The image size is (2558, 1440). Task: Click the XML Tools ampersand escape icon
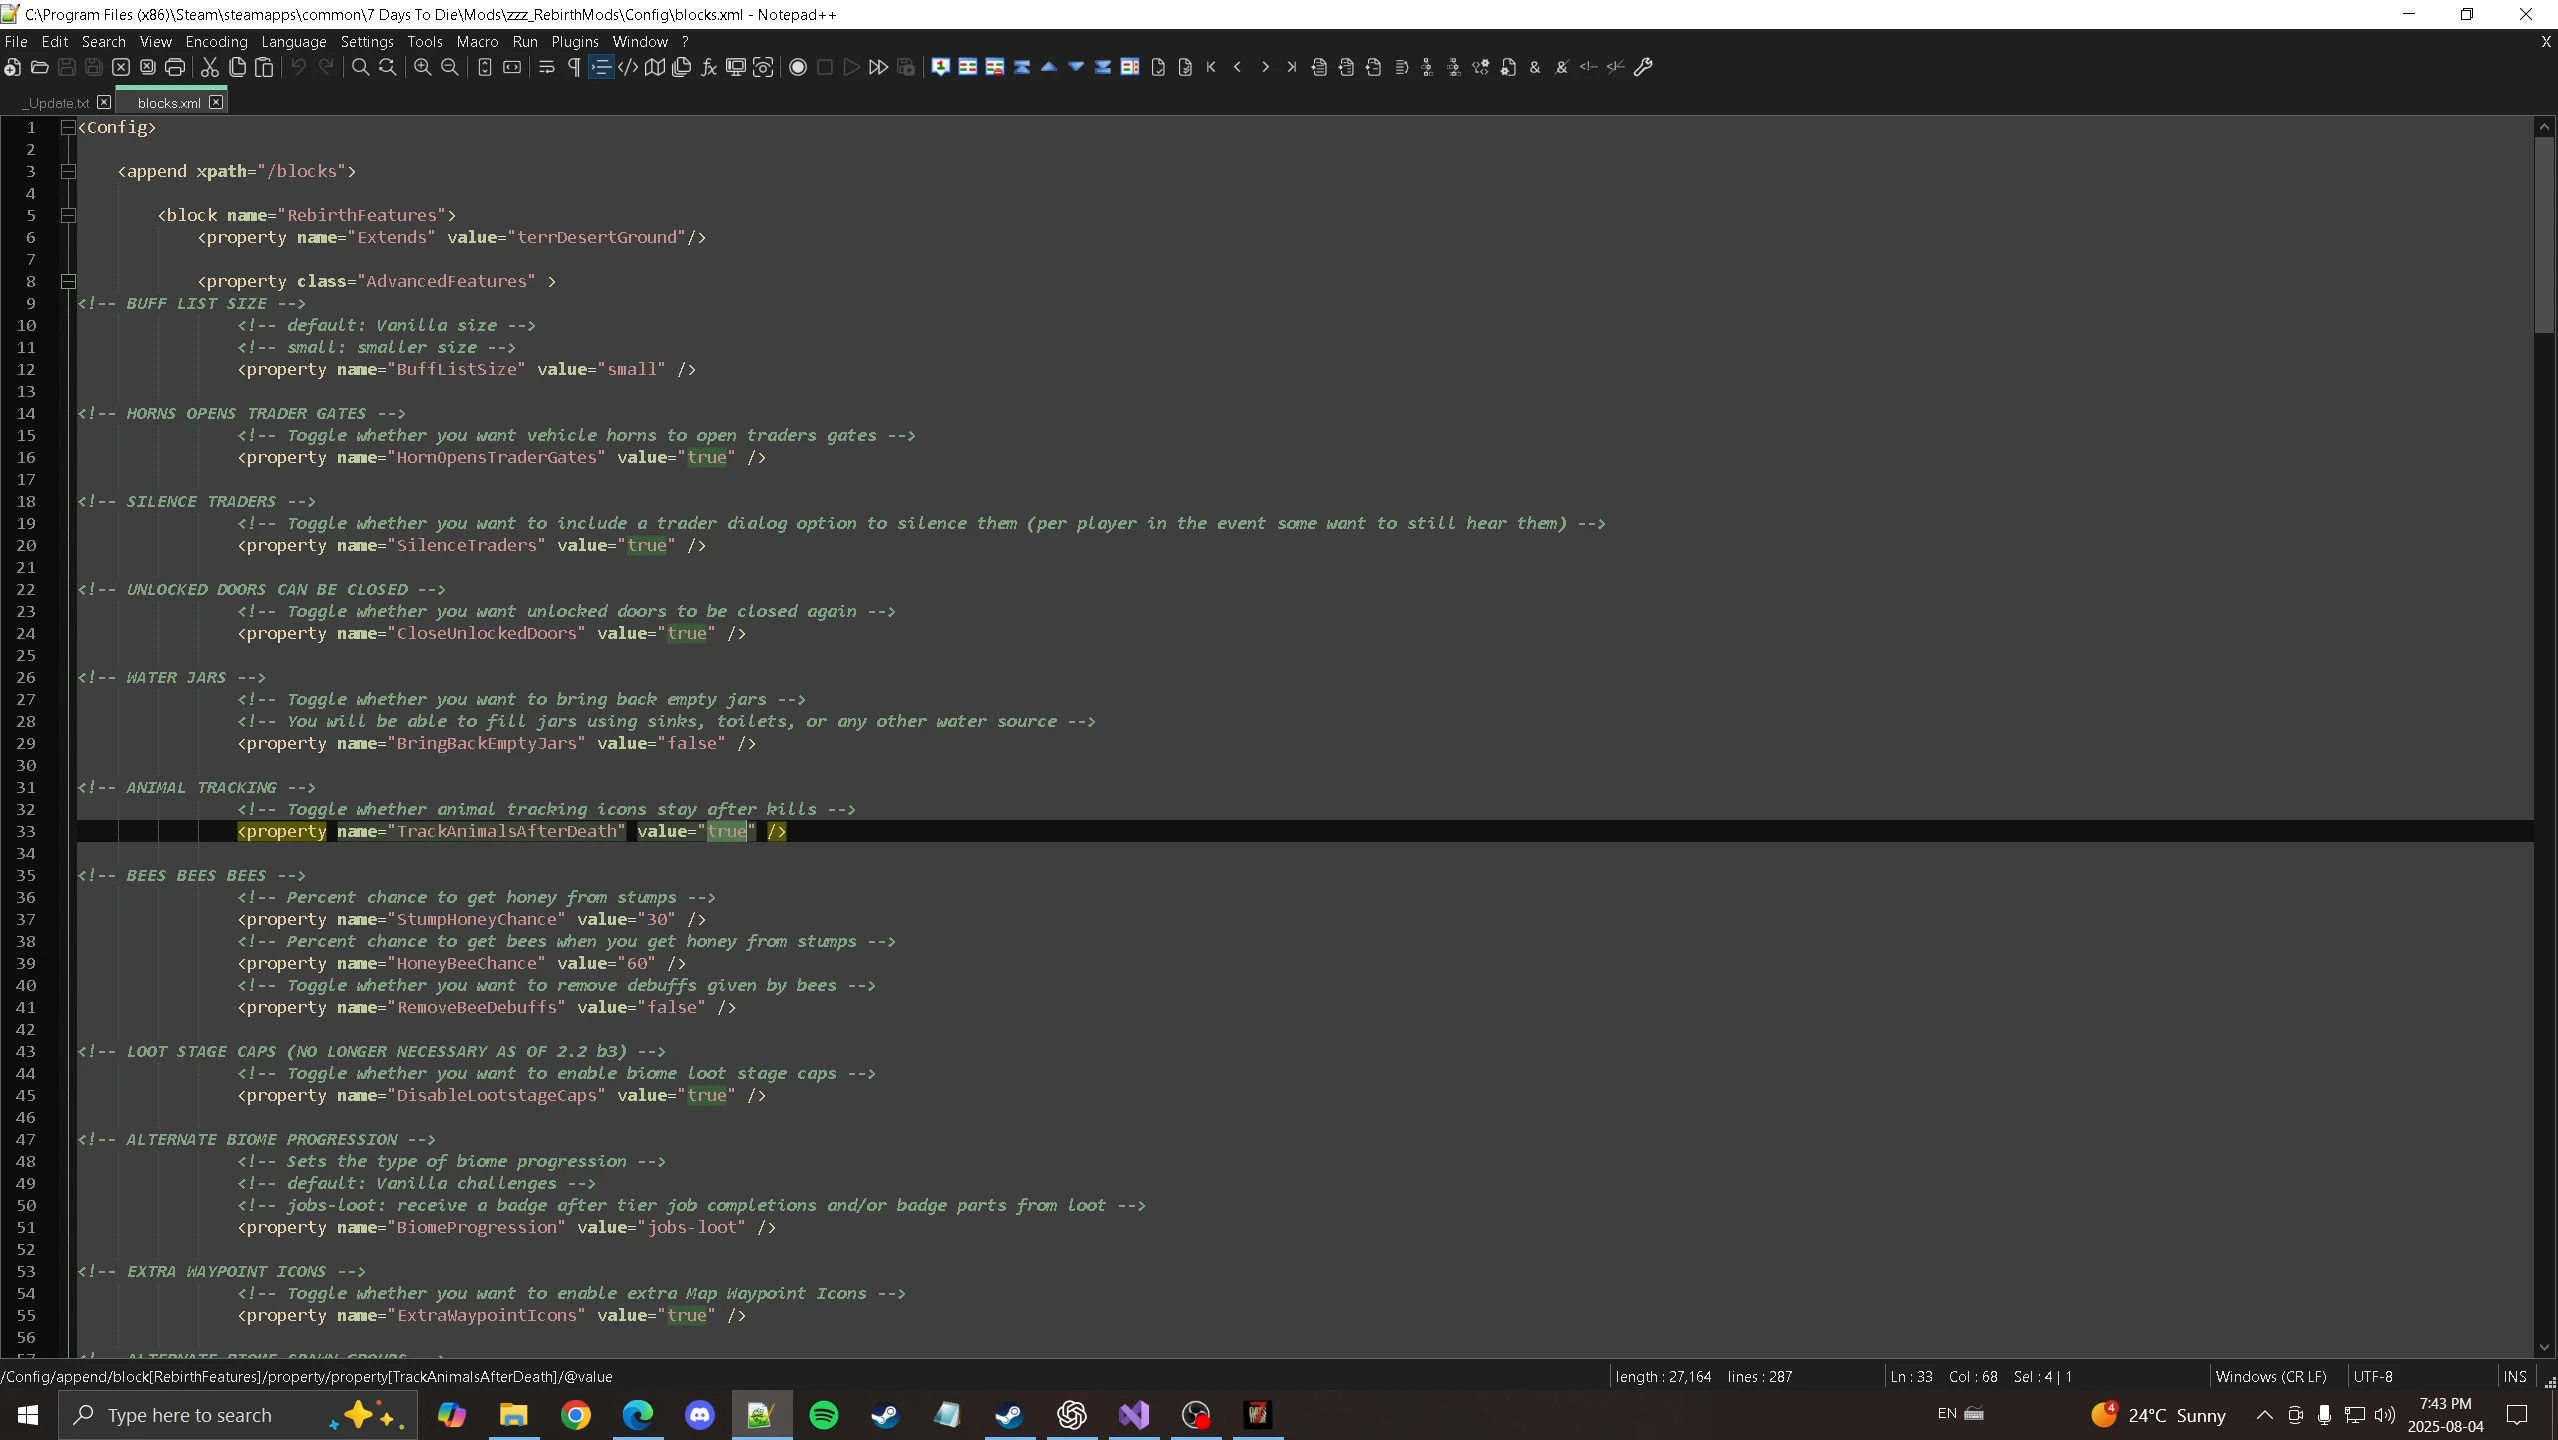[x=1535, y=67]
